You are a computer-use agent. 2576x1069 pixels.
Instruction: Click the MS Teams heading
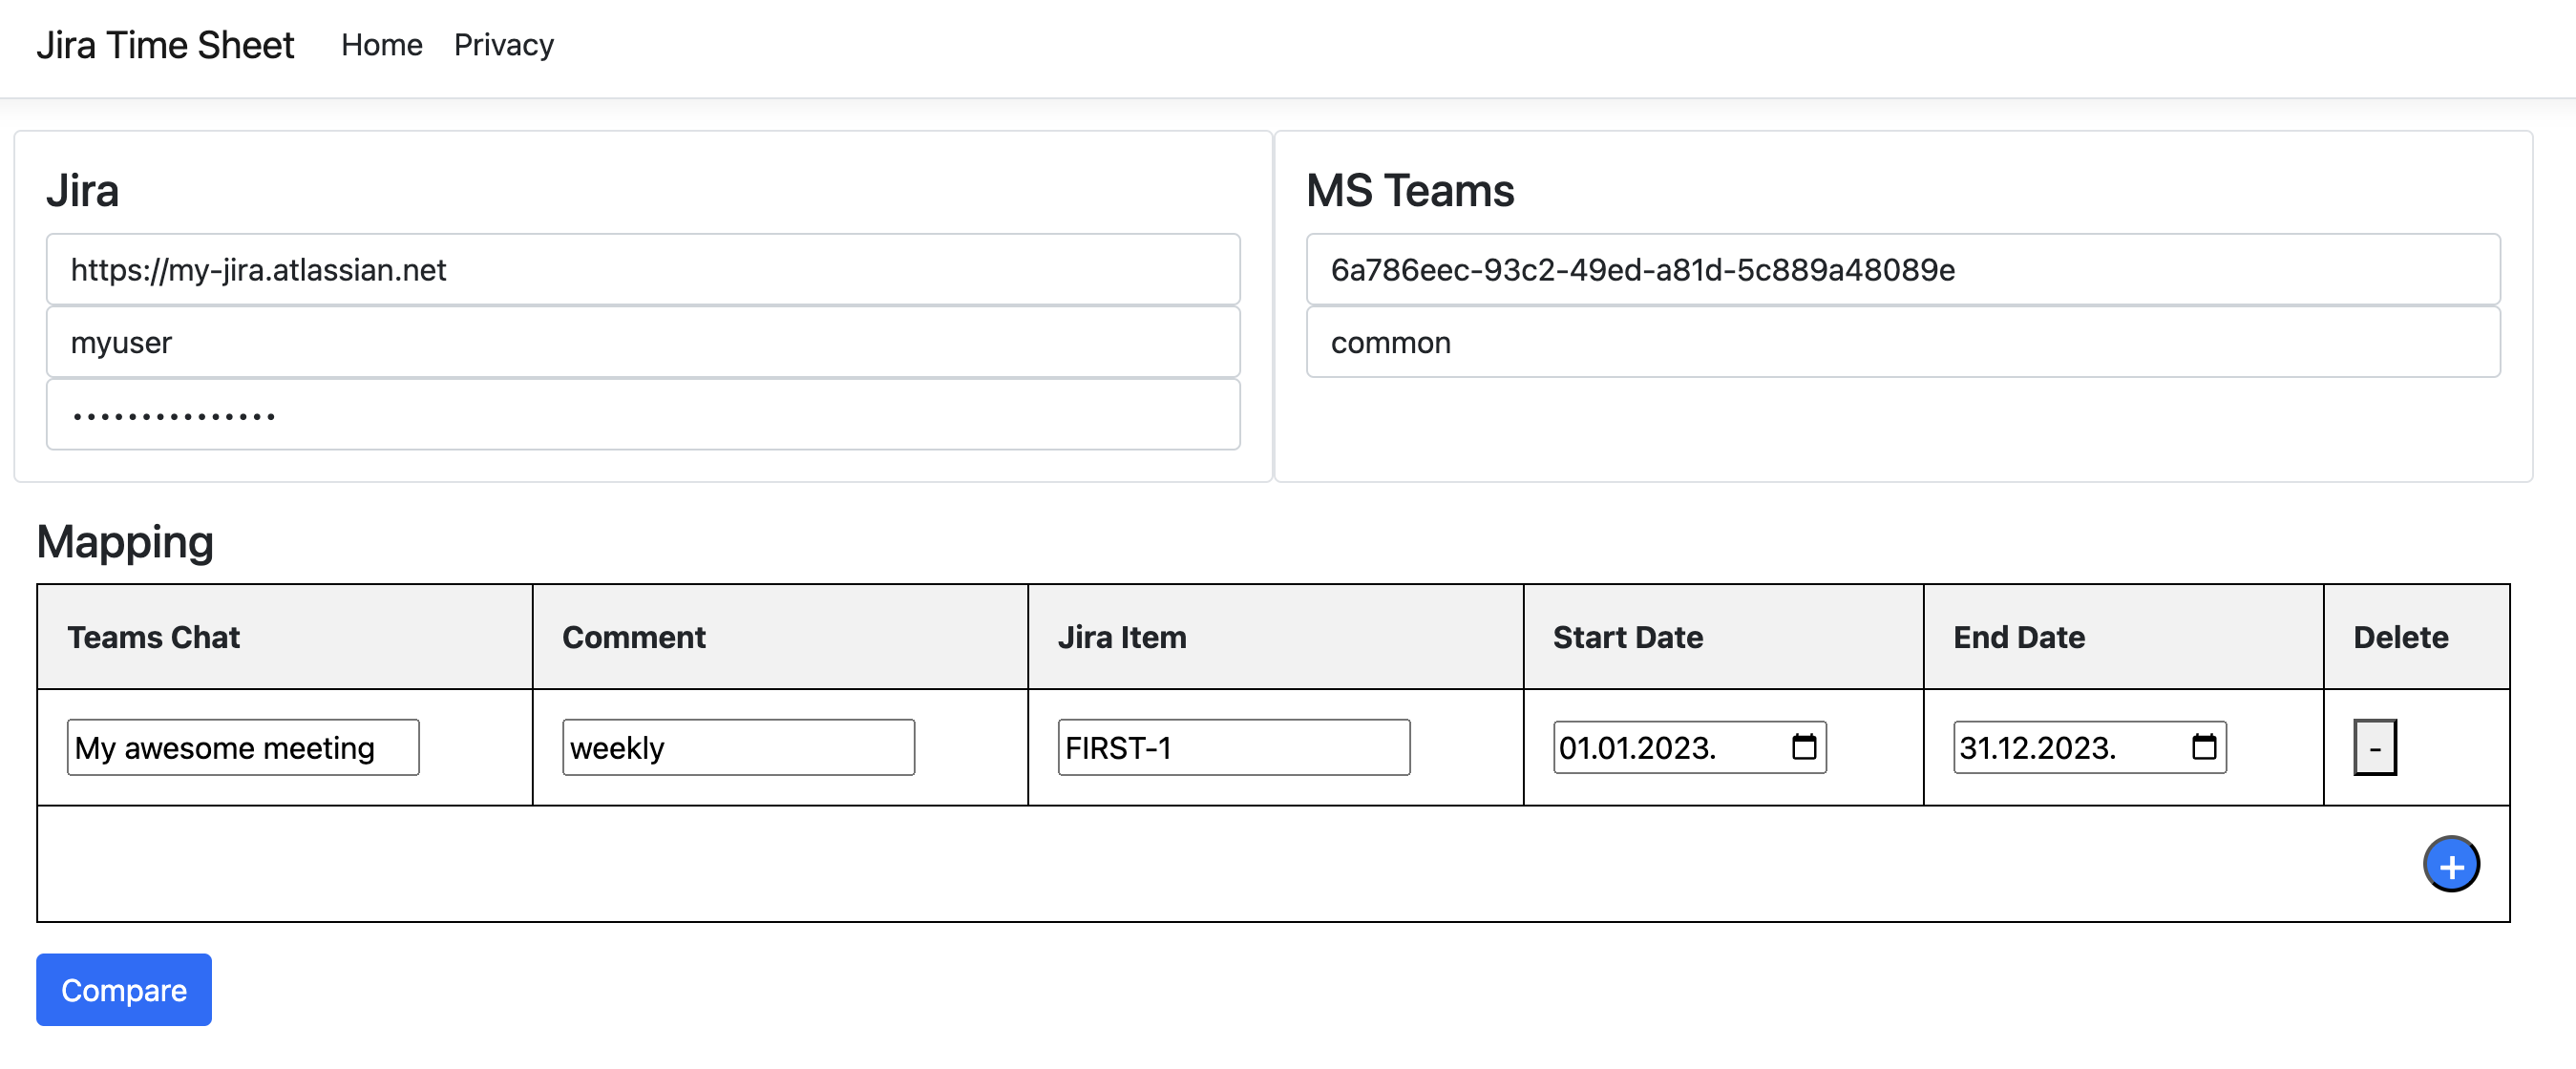[x=1410, y=190]
